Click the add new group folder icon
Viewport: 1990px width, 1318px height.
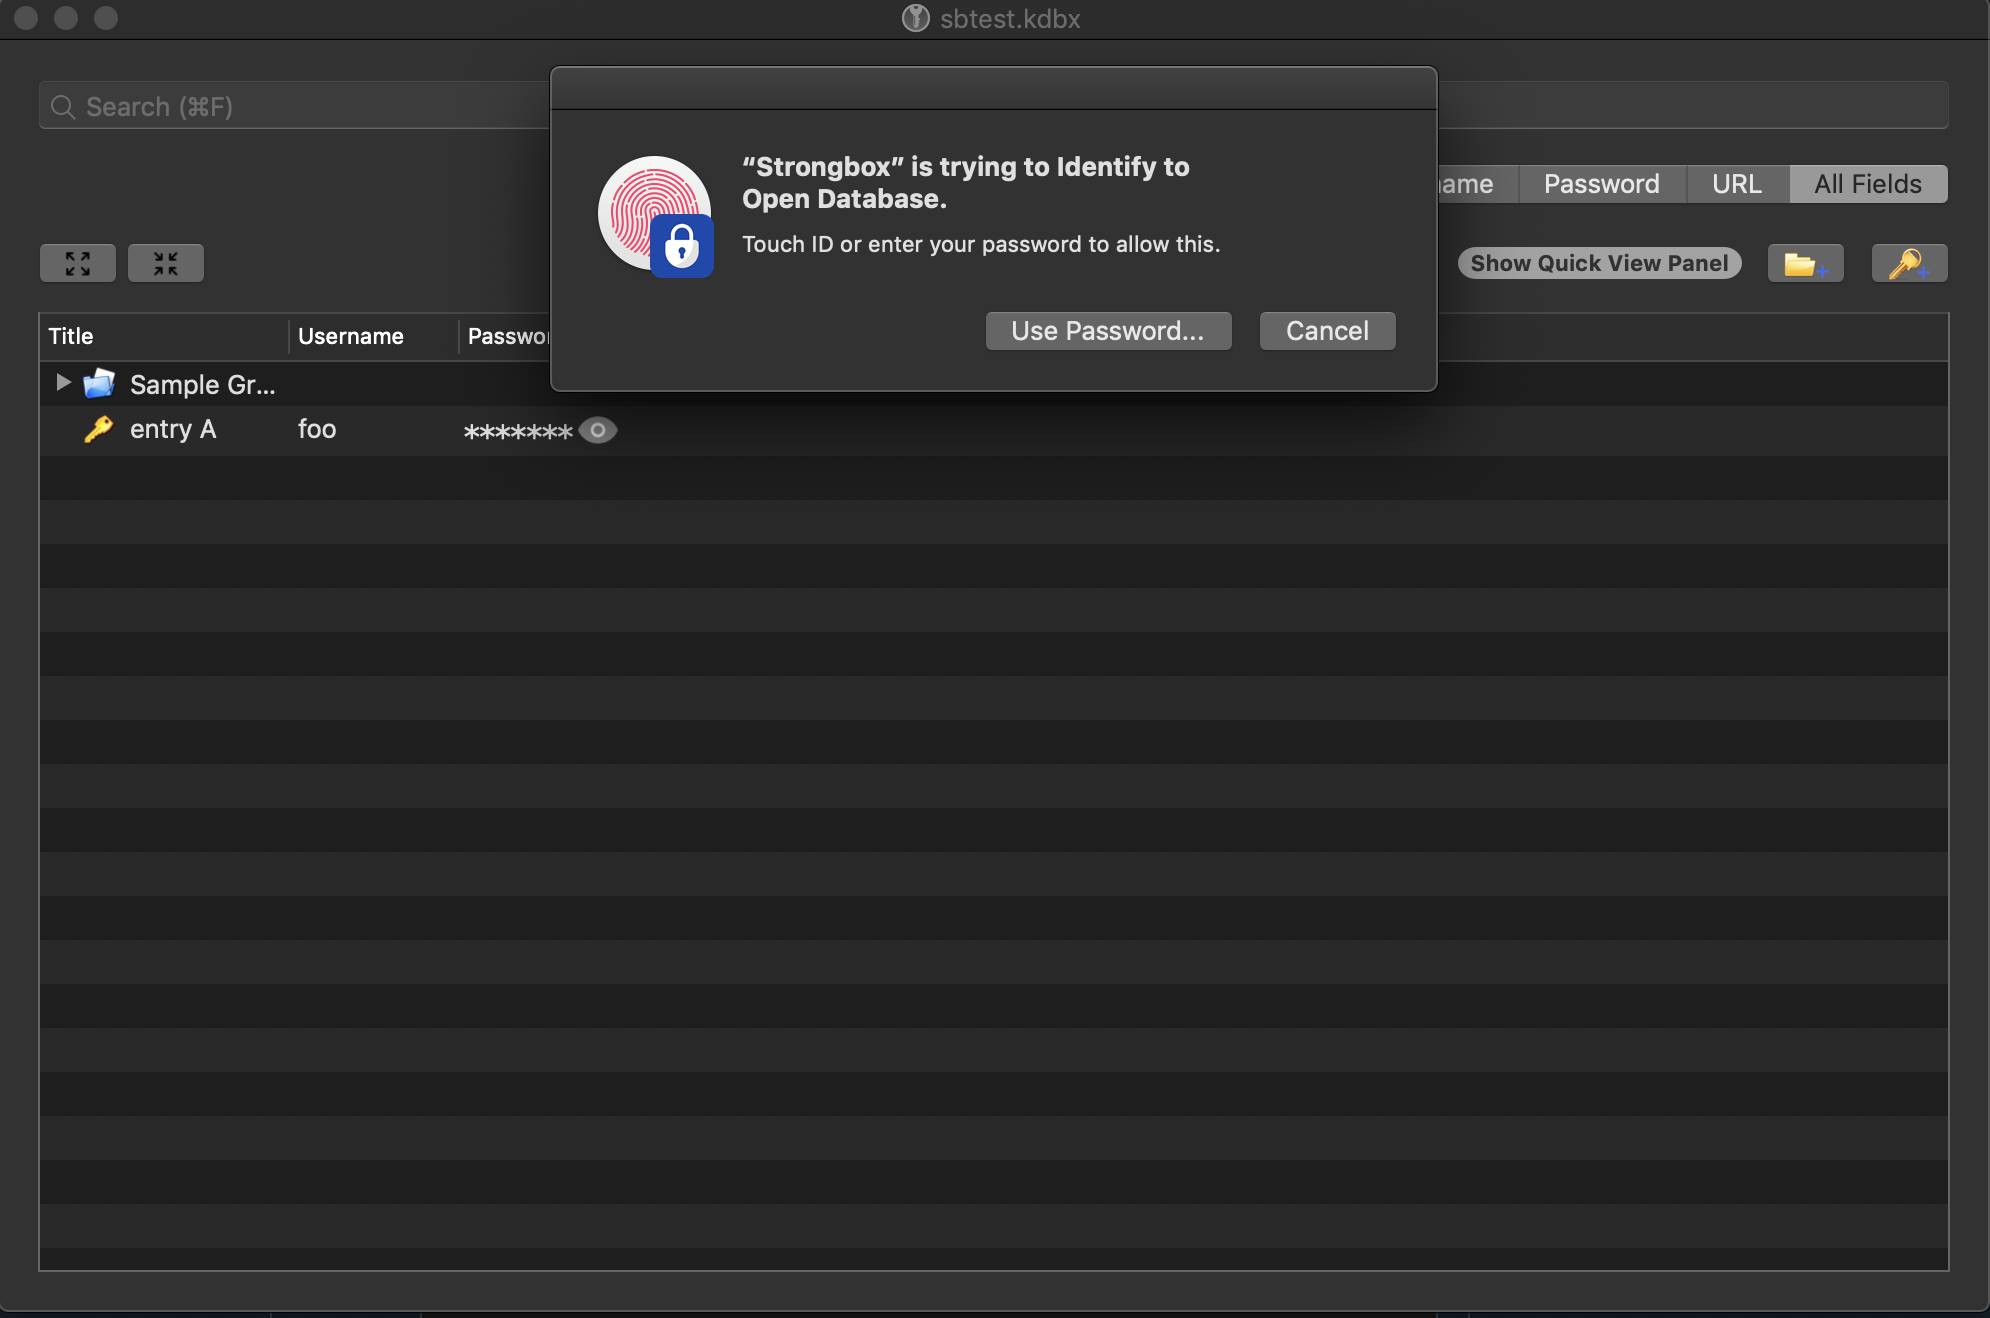pyautogui.click(x=1806, y=262)
